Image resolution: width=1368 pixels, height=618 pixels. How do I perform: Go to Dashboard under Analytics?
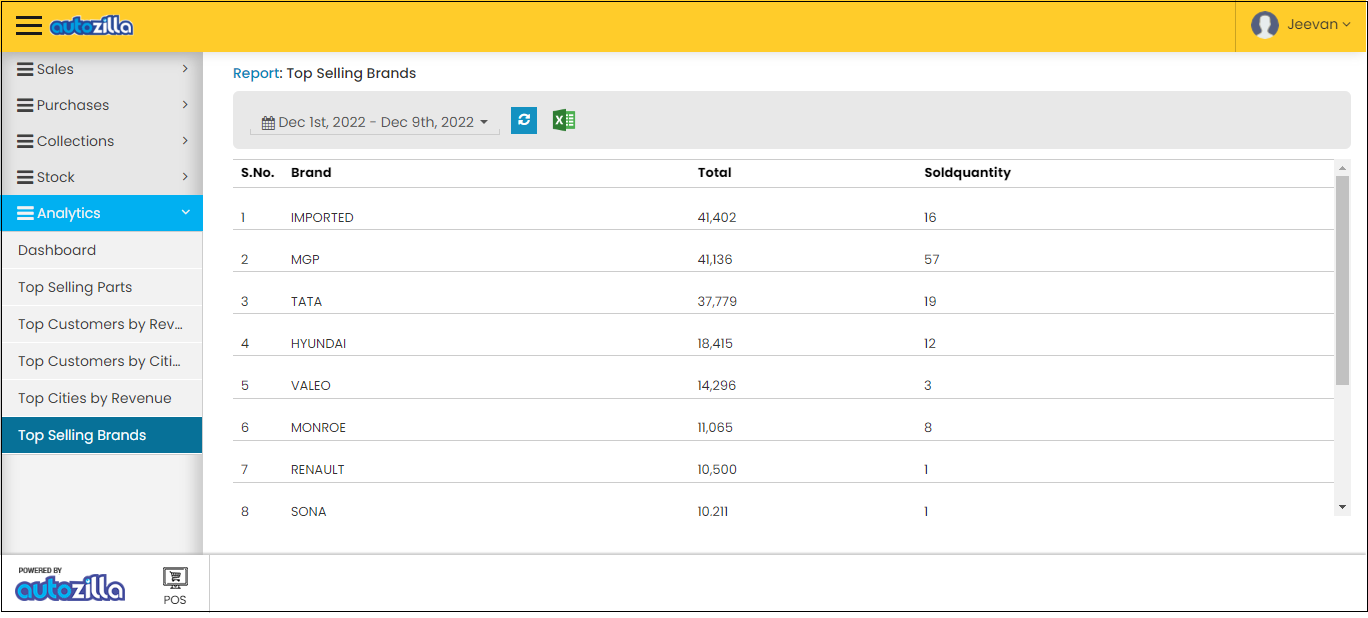click(x=102, y=250)
